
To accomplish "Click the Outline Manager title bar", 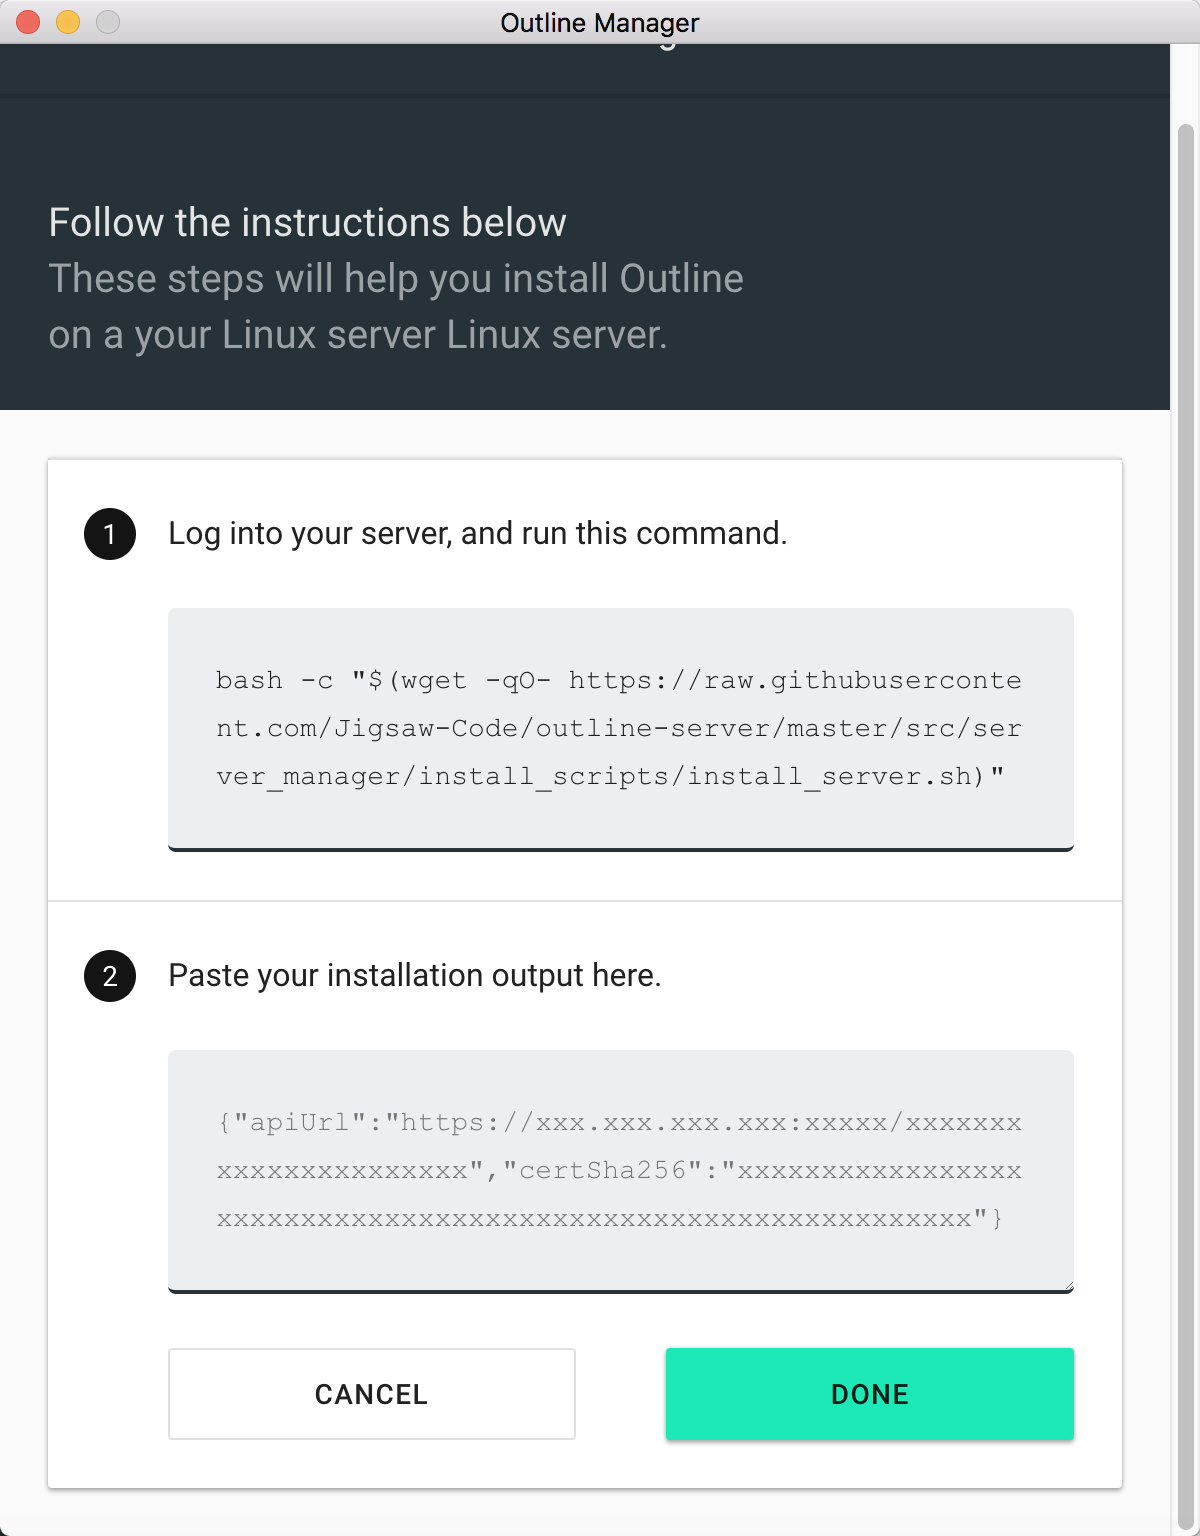I will (600, 22).
